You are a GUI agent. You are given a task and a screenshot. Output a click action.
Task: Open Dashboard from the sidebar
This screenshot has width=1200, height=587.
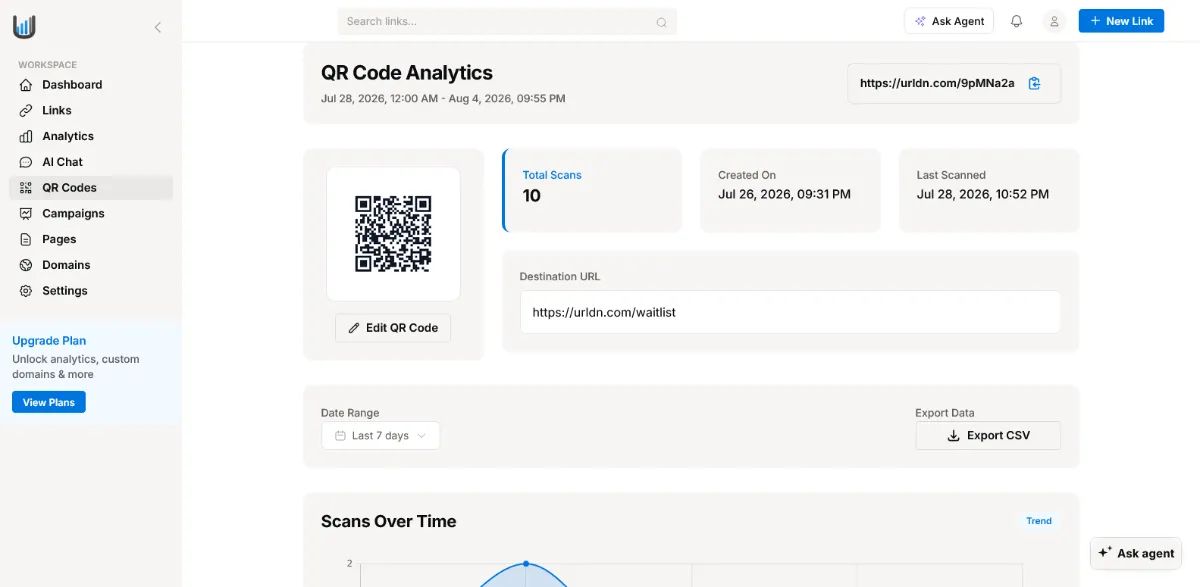point(90,85)
